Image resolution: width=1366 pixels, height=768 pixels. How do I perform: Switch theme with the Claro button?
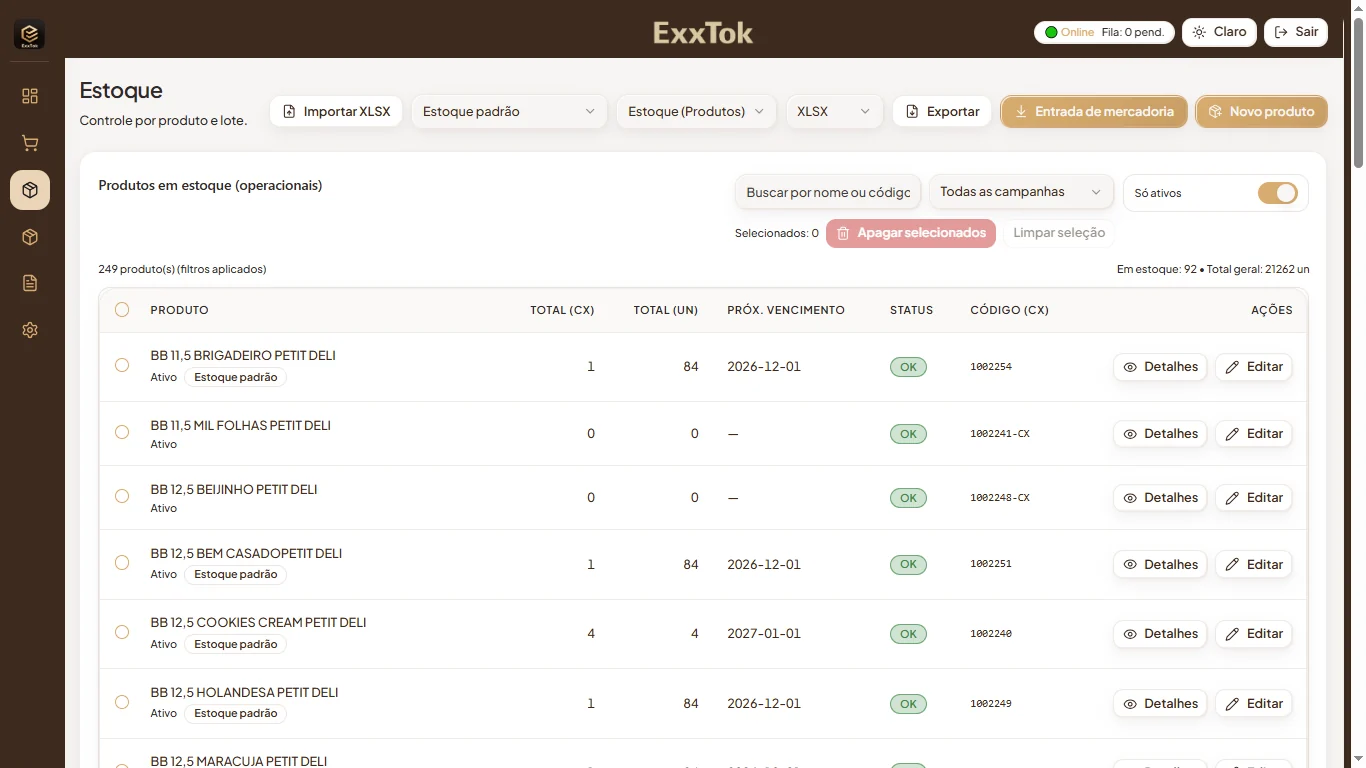pos(1219,32)
